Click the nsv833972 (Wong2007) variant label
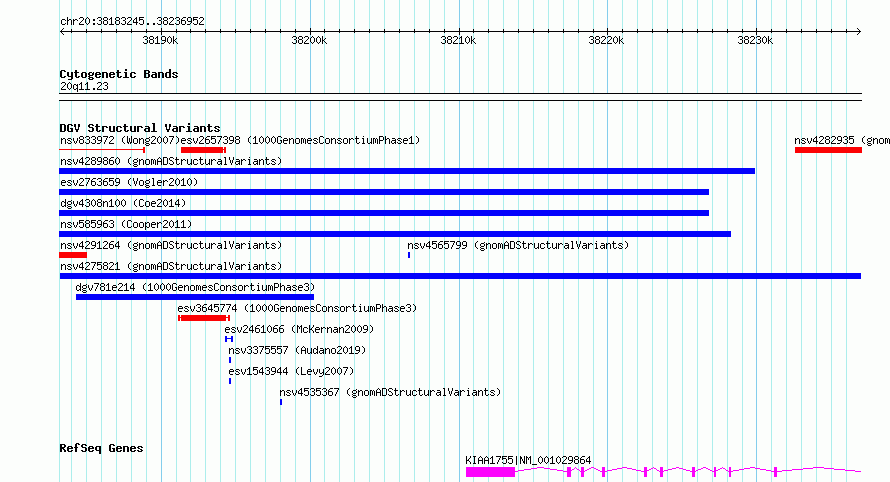Image resolution: width=890 pixels, height=482 pixels. tap(120, 140)
